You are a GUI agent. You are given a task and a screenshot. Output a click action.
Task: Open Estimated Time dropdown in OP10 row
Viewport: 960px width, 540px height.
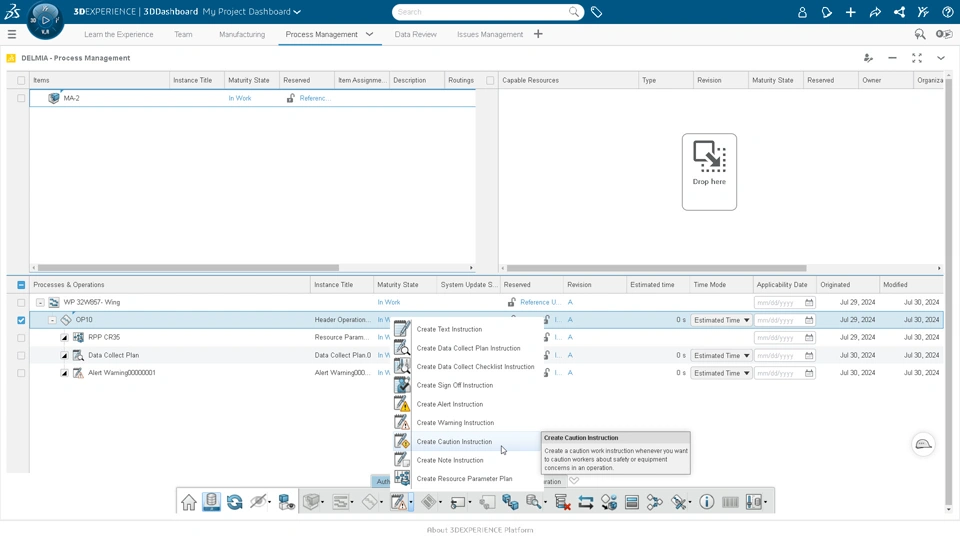(x=721, y=320)
